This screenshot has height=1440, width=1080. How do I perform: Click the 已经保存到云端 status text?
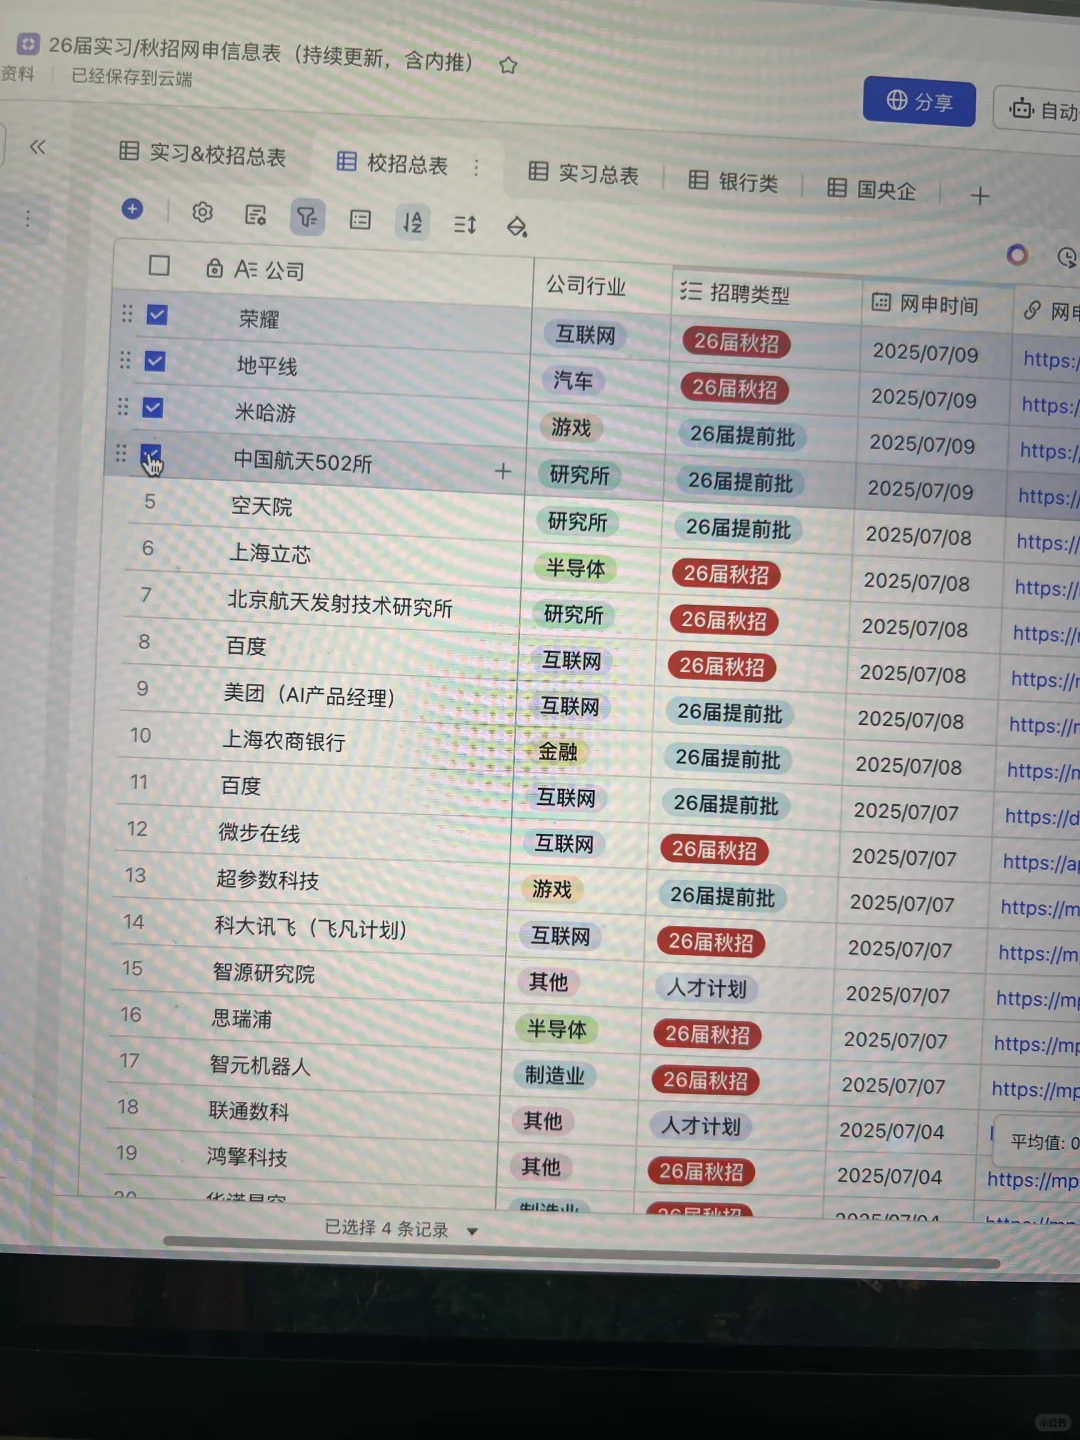click(x=131, y=77)
